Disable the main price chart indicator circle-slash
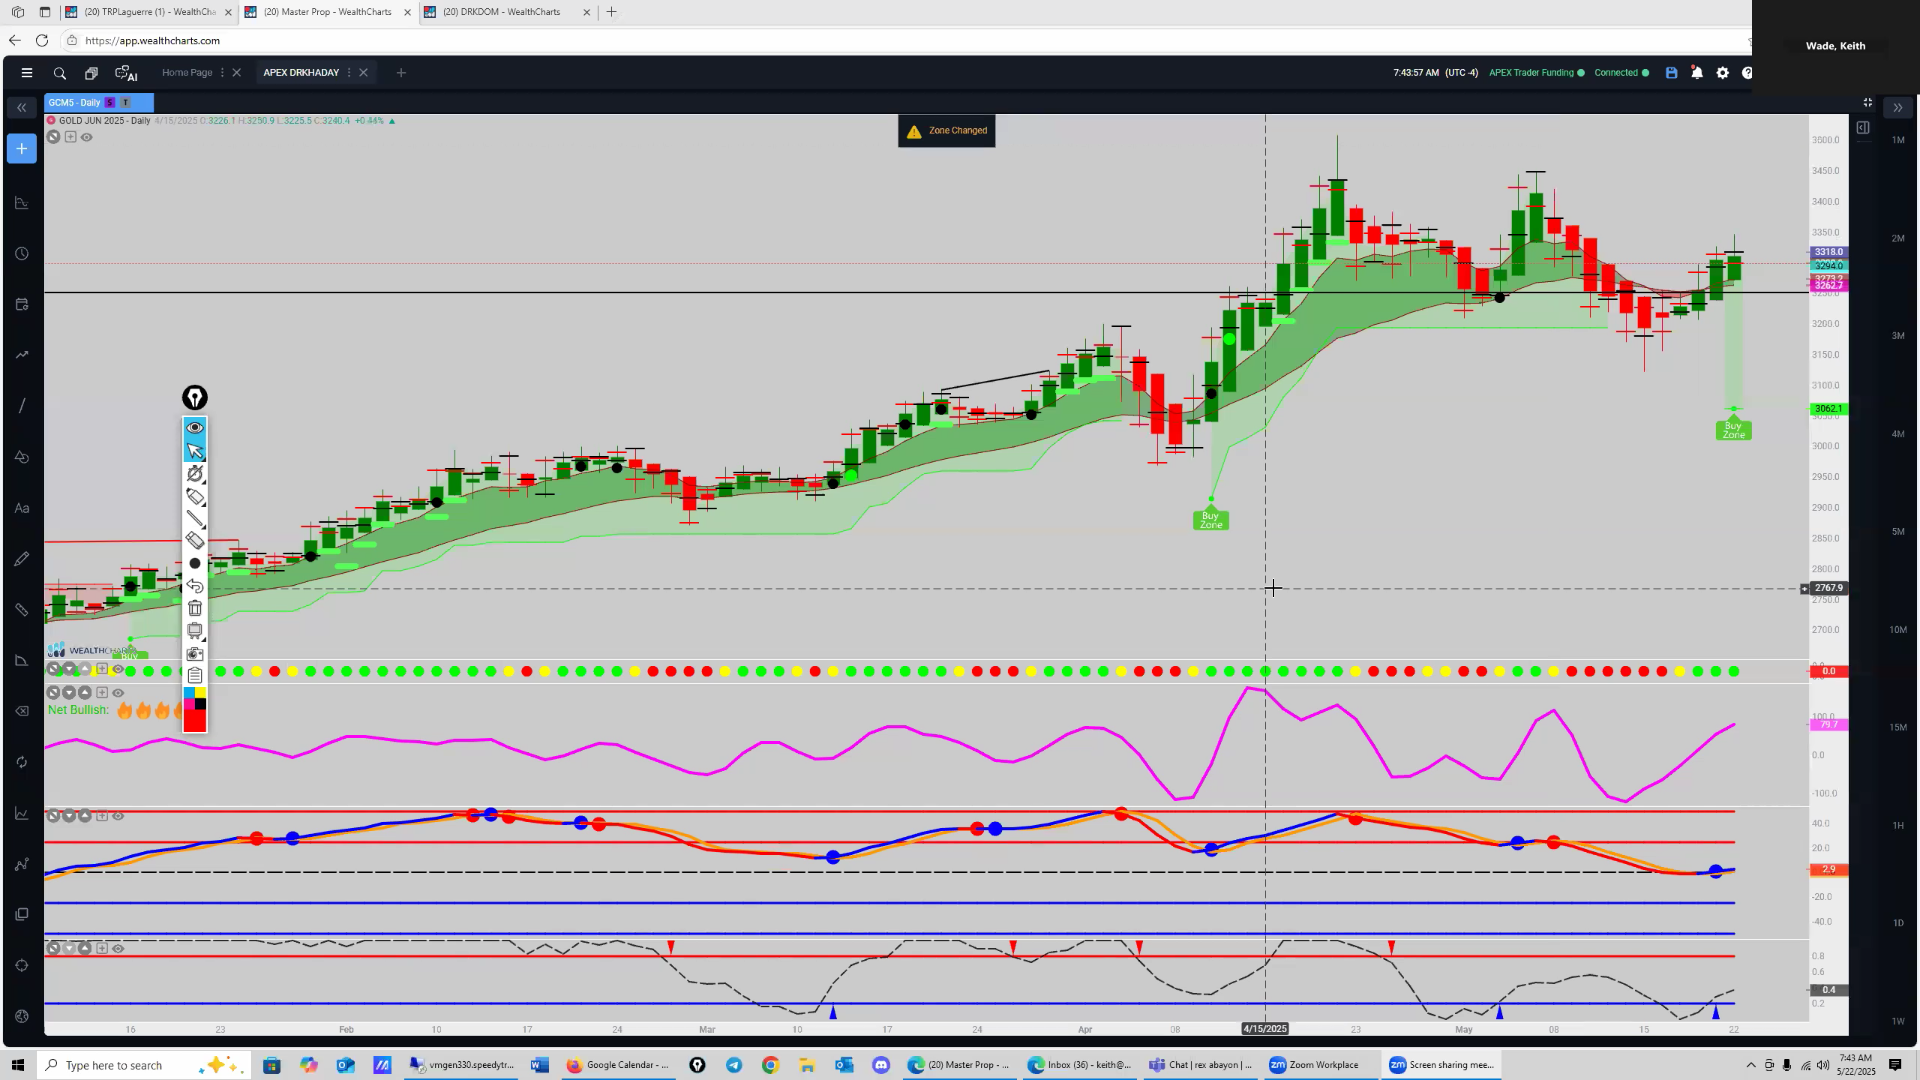 (x=54, y=137)
